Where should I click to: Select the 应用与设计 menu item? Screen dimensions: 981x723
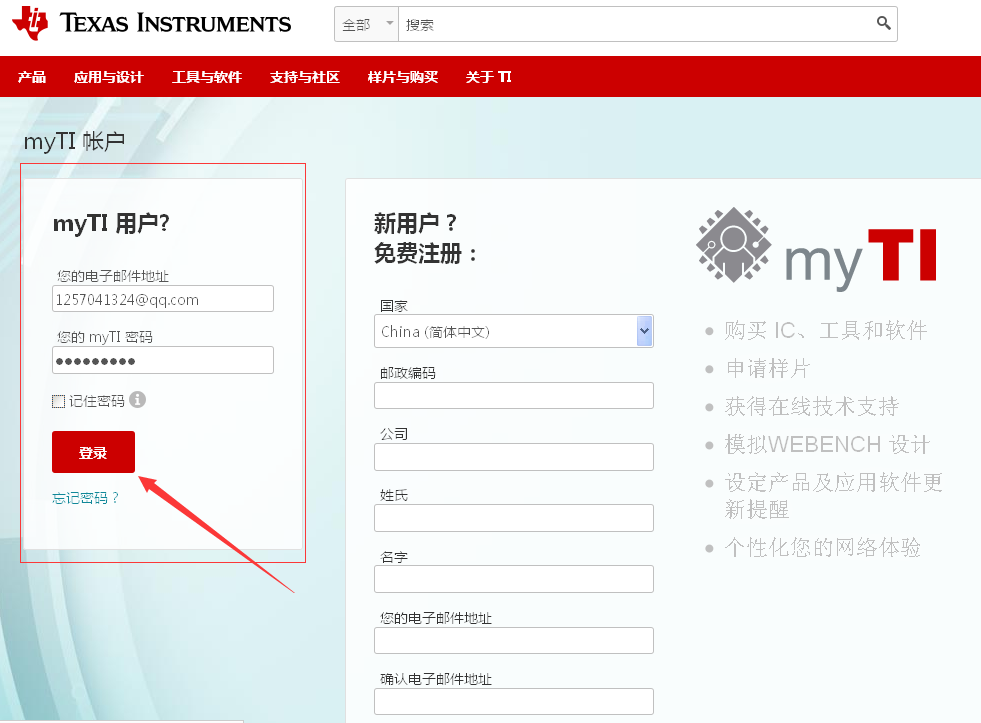(x=108, y=75)
